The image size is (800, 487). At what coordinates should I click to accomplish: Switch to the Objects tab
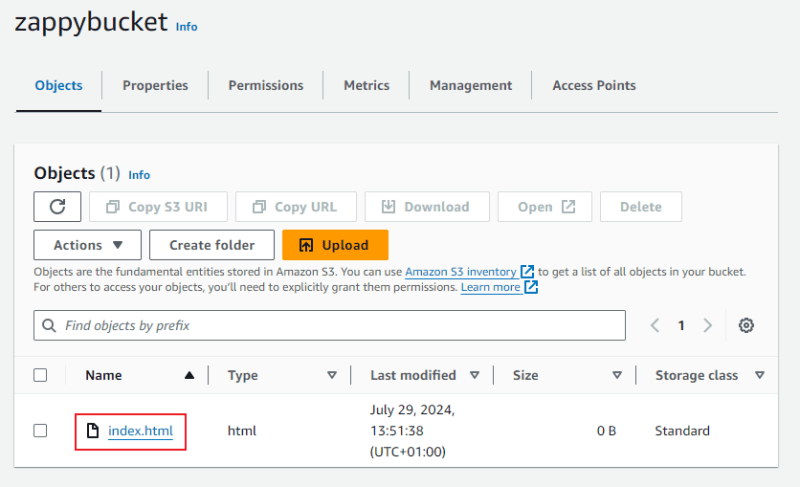[59, 85]
